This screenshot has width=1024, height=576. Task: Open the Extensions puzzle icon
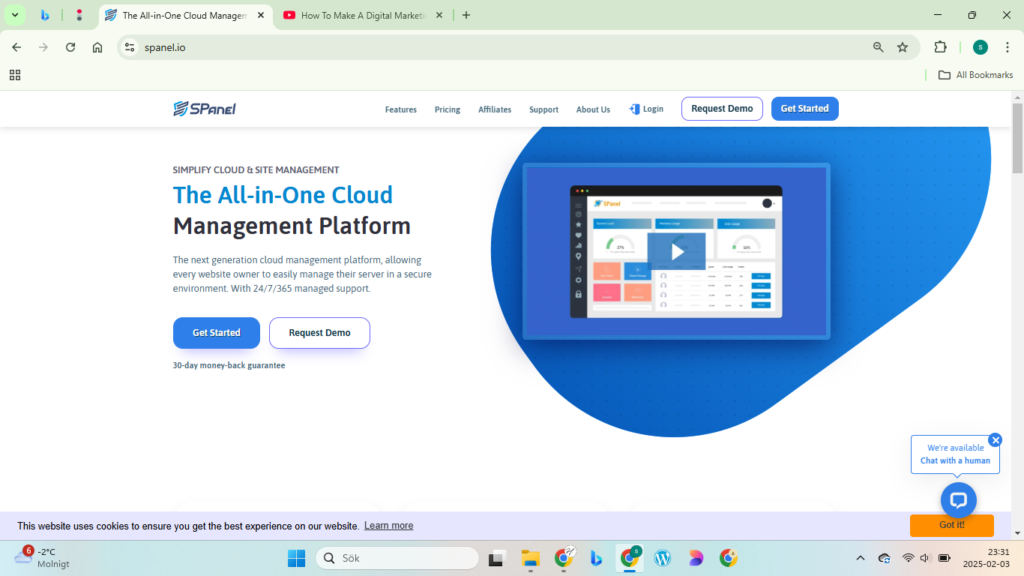coord(940,47)
